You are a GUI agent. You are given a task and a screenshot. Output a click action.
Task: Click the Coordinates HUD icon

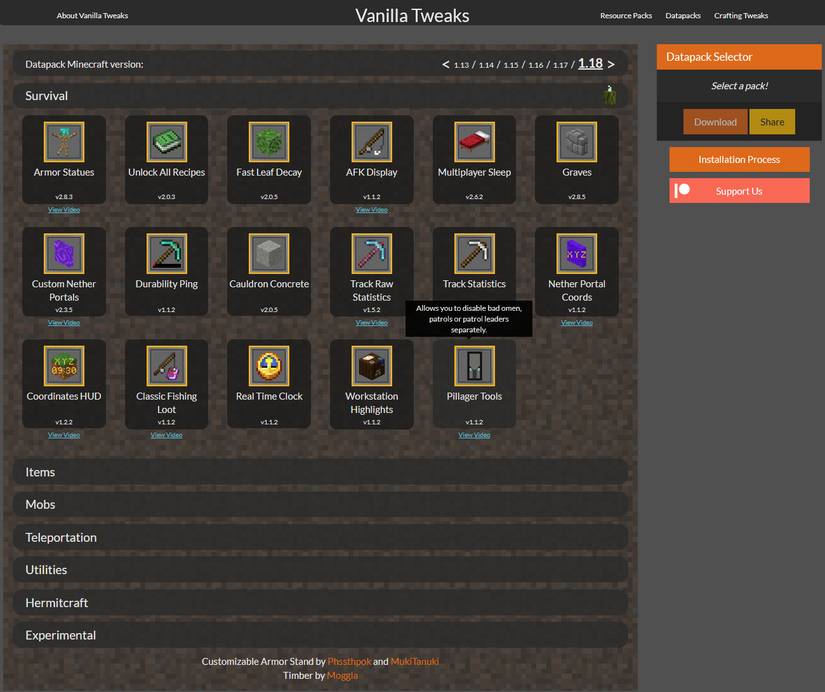(x=63, y=365)
